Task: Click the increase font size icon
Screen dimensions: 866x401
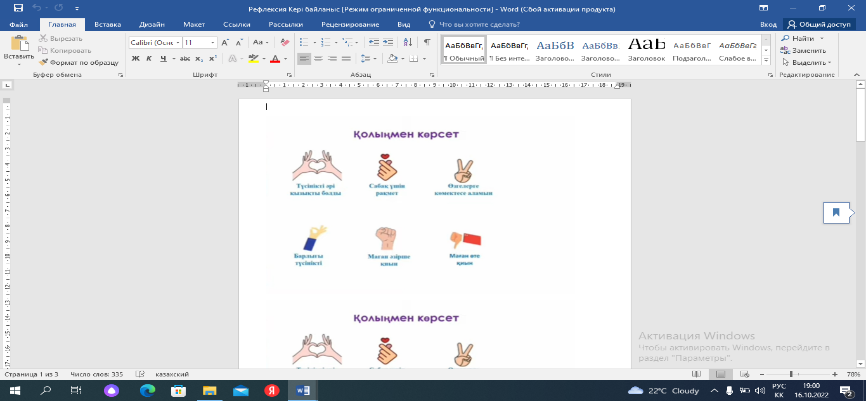Action: point(225,42)
